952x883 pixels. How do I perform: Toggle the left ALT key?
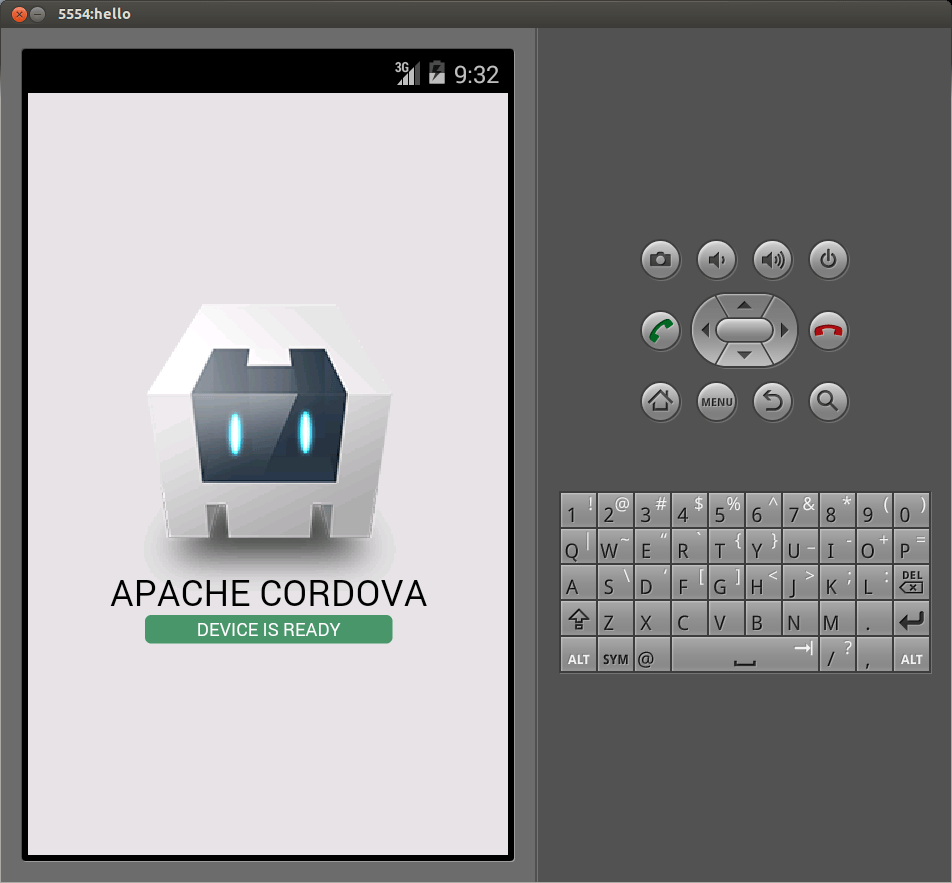578,657
